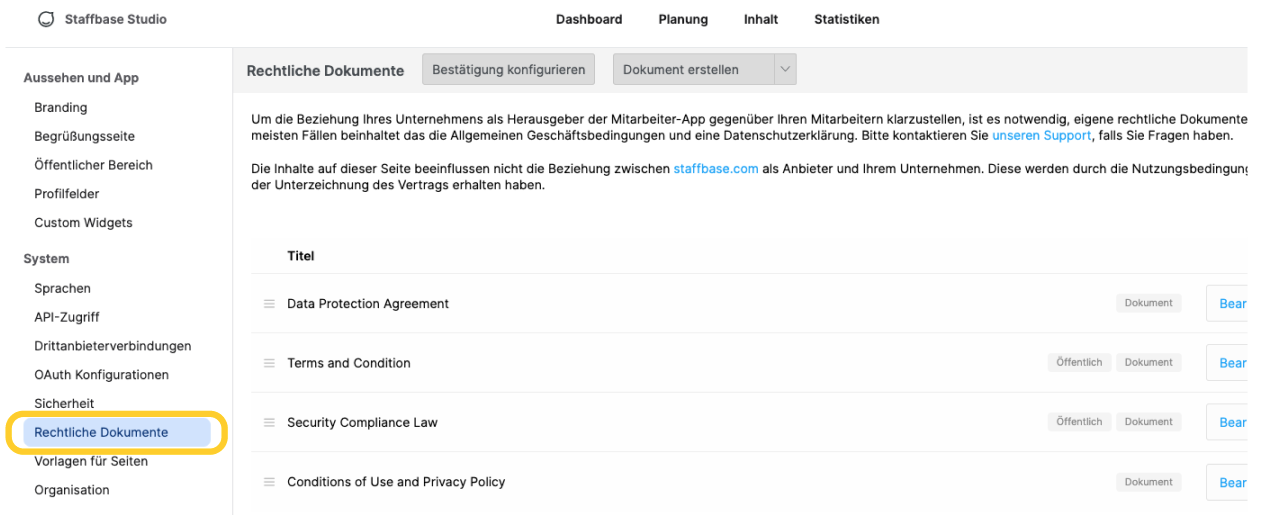Click the Aussehen und App section heading
Viewport: 1261px width, 515px height.
pos(81,78)
